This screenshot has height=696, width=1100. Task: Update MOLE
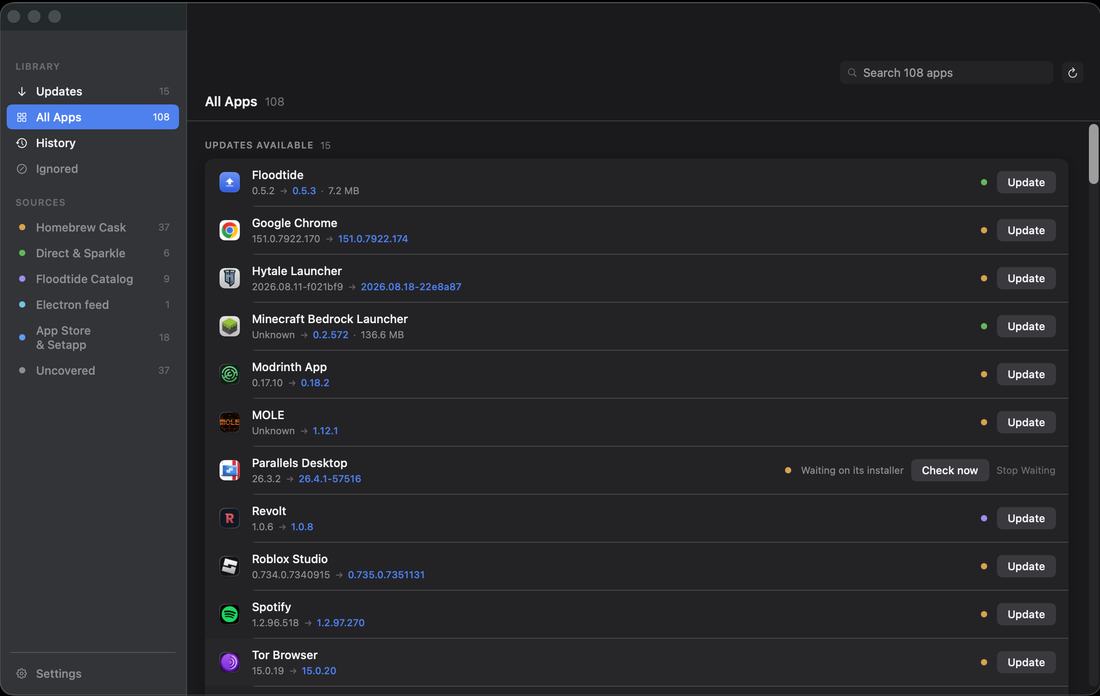tap(1026, 422)
